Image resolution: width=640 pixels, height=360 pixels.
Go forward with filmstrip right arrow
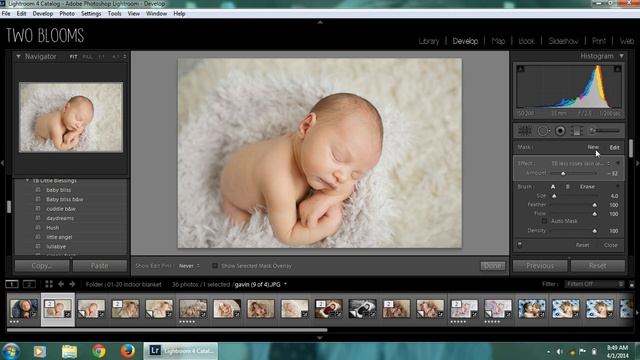(72, 284)
